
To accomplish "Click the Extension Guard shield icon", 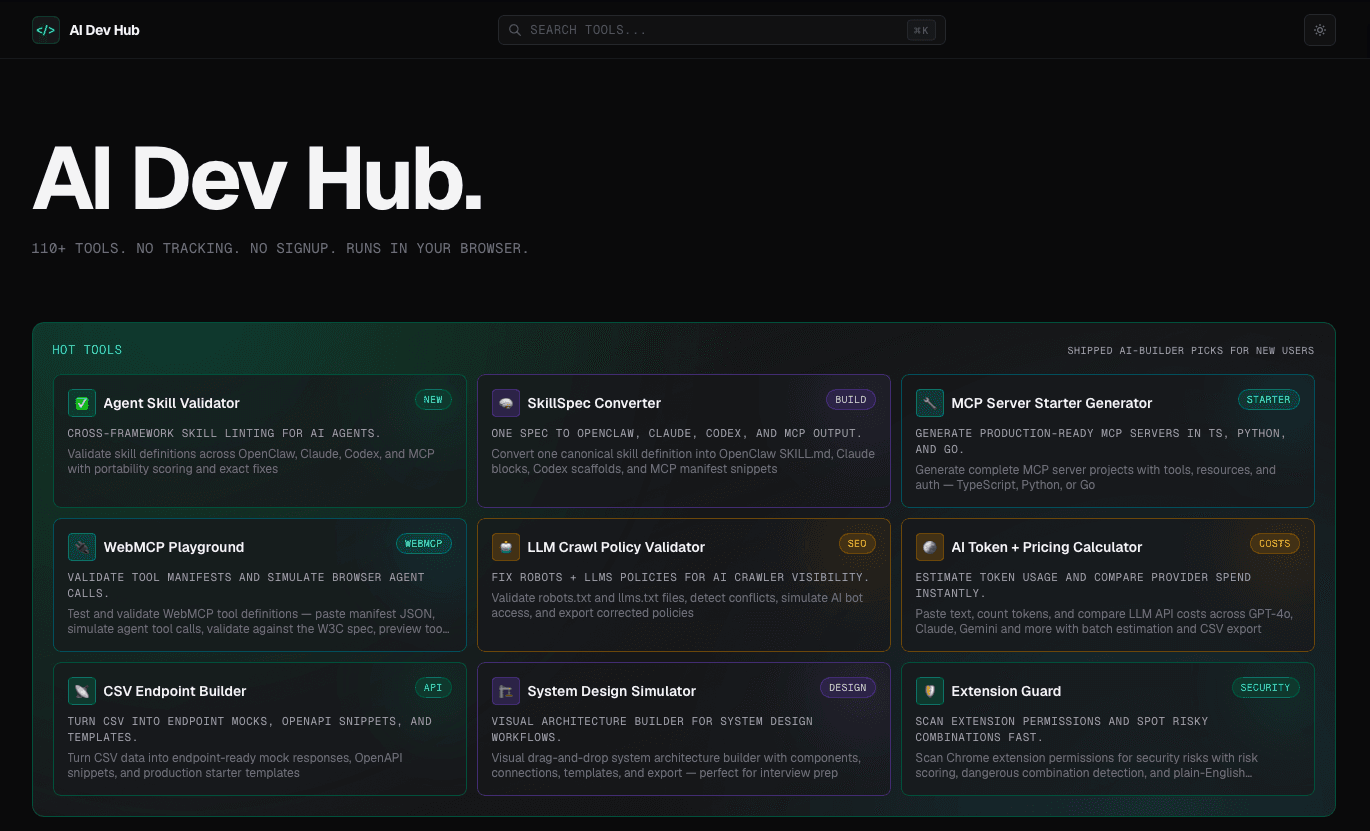I will (929, 691).
